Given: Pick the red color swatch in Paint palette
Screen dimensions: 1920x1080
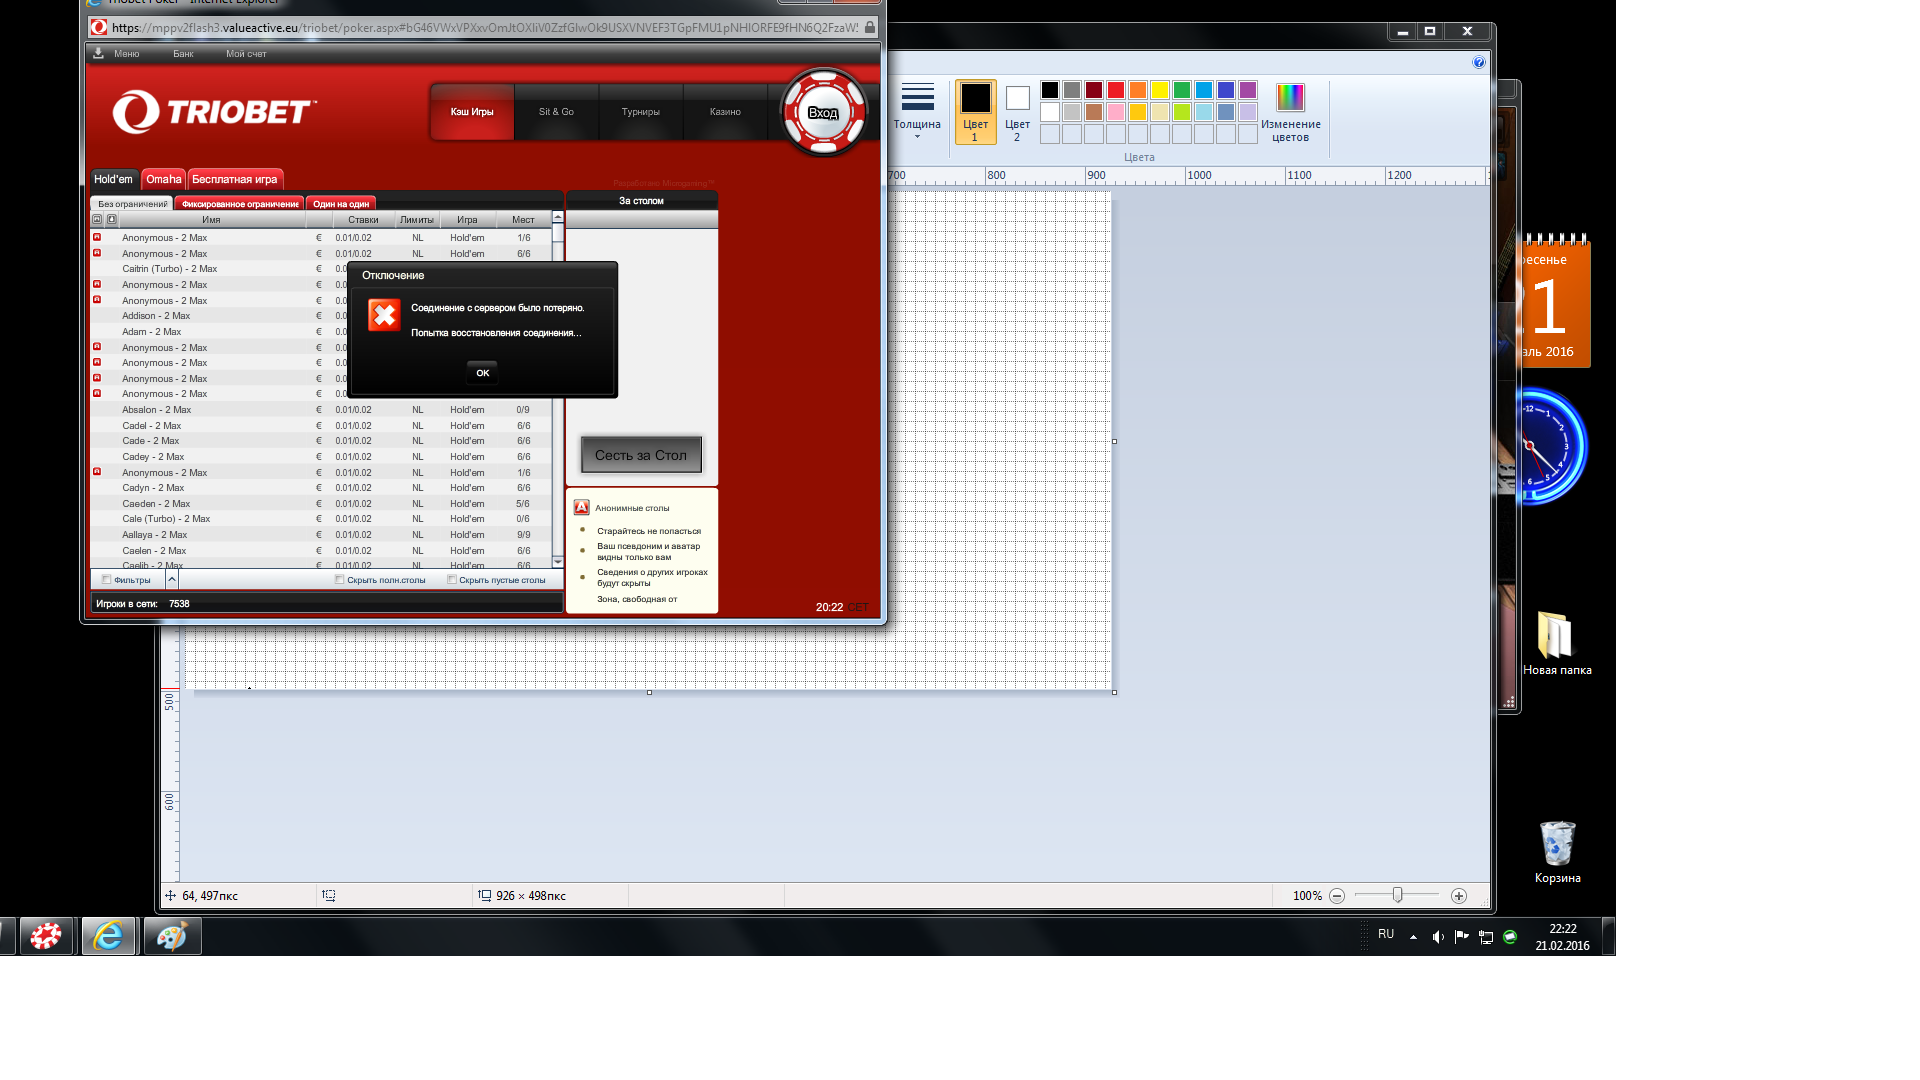Looking at the screenshot, I should point(1116,90).
